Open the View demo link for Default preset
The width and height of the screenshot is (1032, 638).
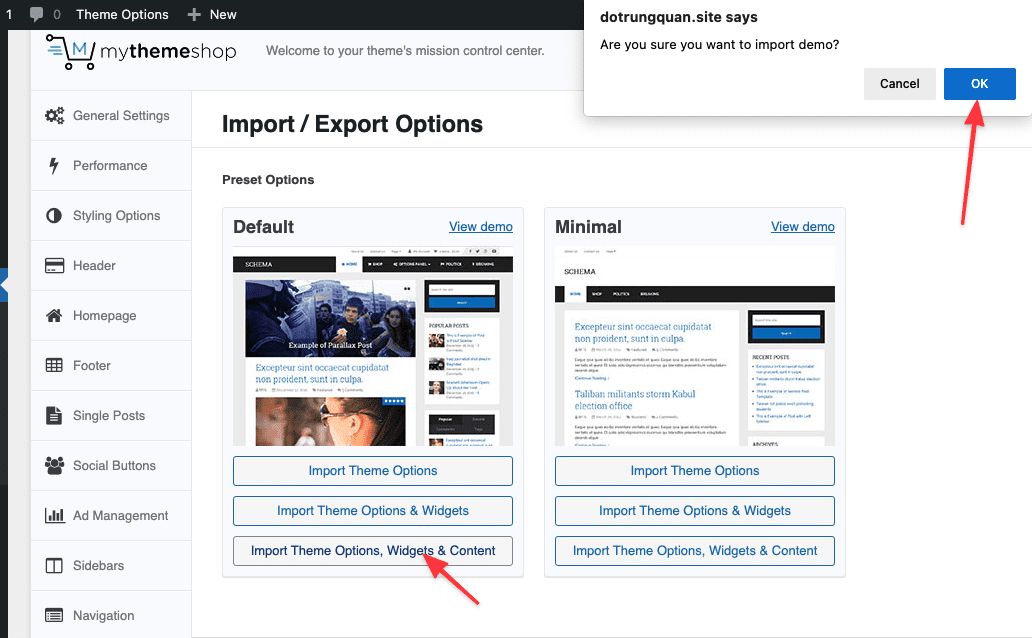(480, 226)
